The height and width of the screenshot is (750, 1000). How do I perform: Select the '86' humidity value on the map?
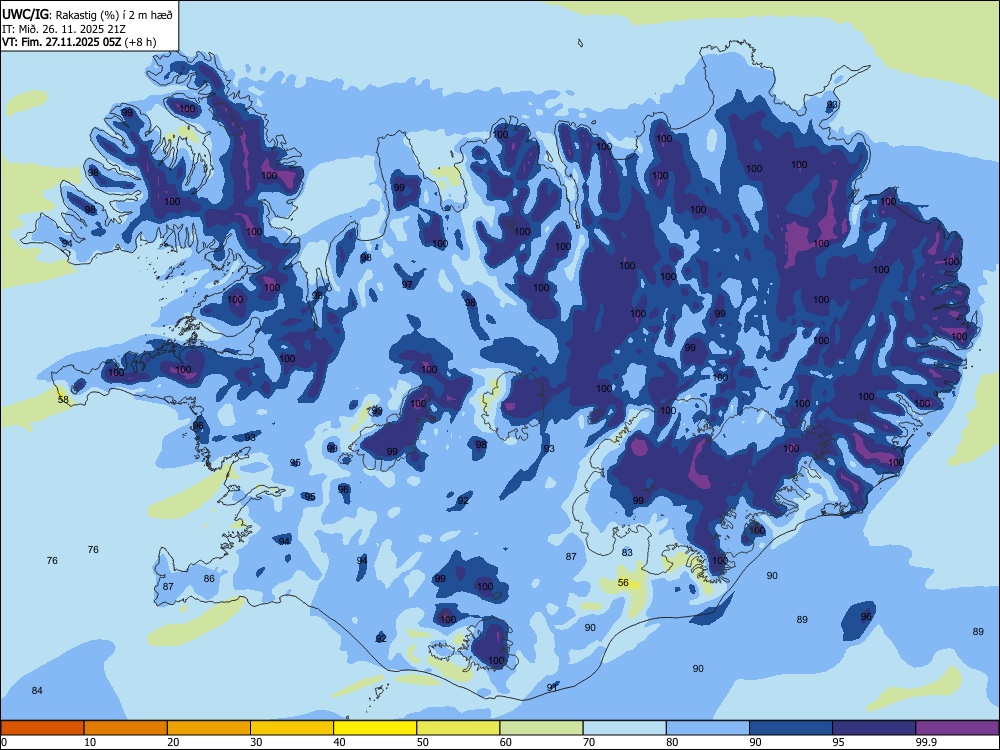pyautogui.click(x=209, y=579)
